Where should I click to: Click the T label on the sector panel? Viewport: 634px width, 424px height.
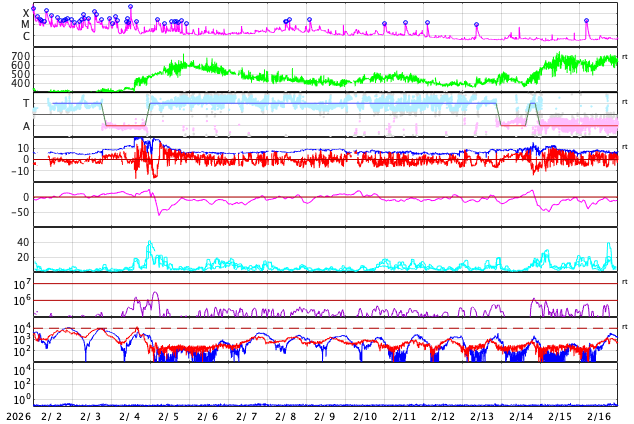coord(26,103)
